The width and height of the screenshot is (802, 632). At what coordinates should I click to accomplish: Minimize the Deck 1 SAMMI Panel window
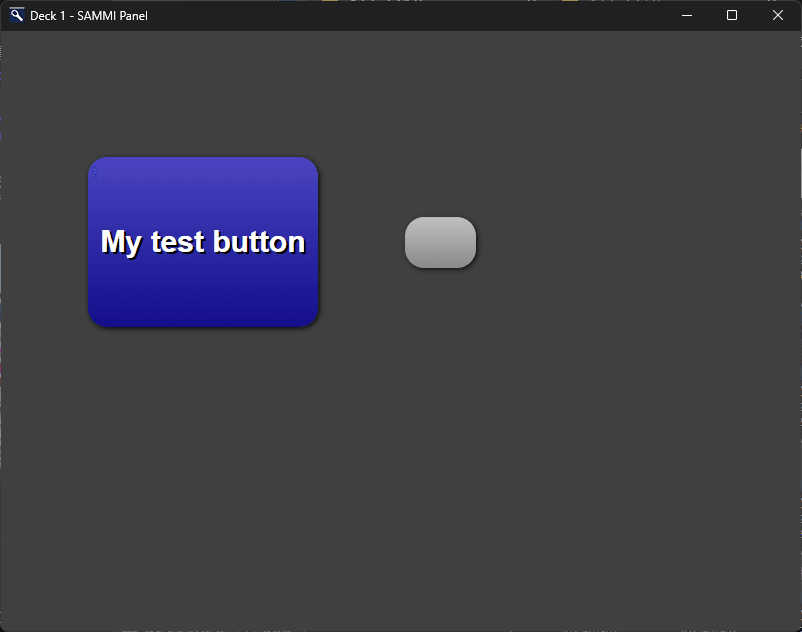point(687,15)
